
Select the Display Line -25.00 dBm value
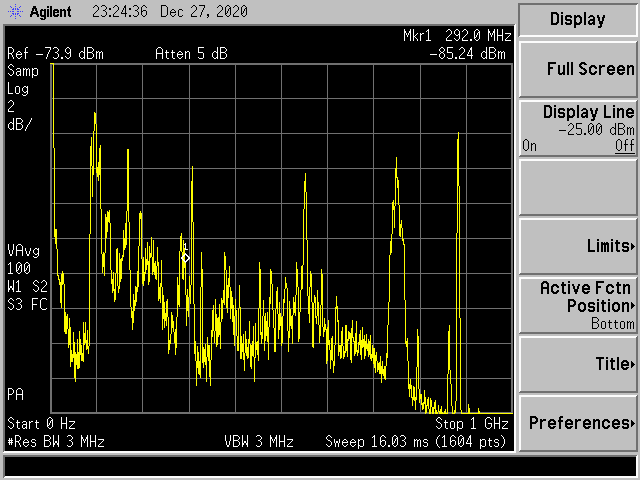pos(595,130)
